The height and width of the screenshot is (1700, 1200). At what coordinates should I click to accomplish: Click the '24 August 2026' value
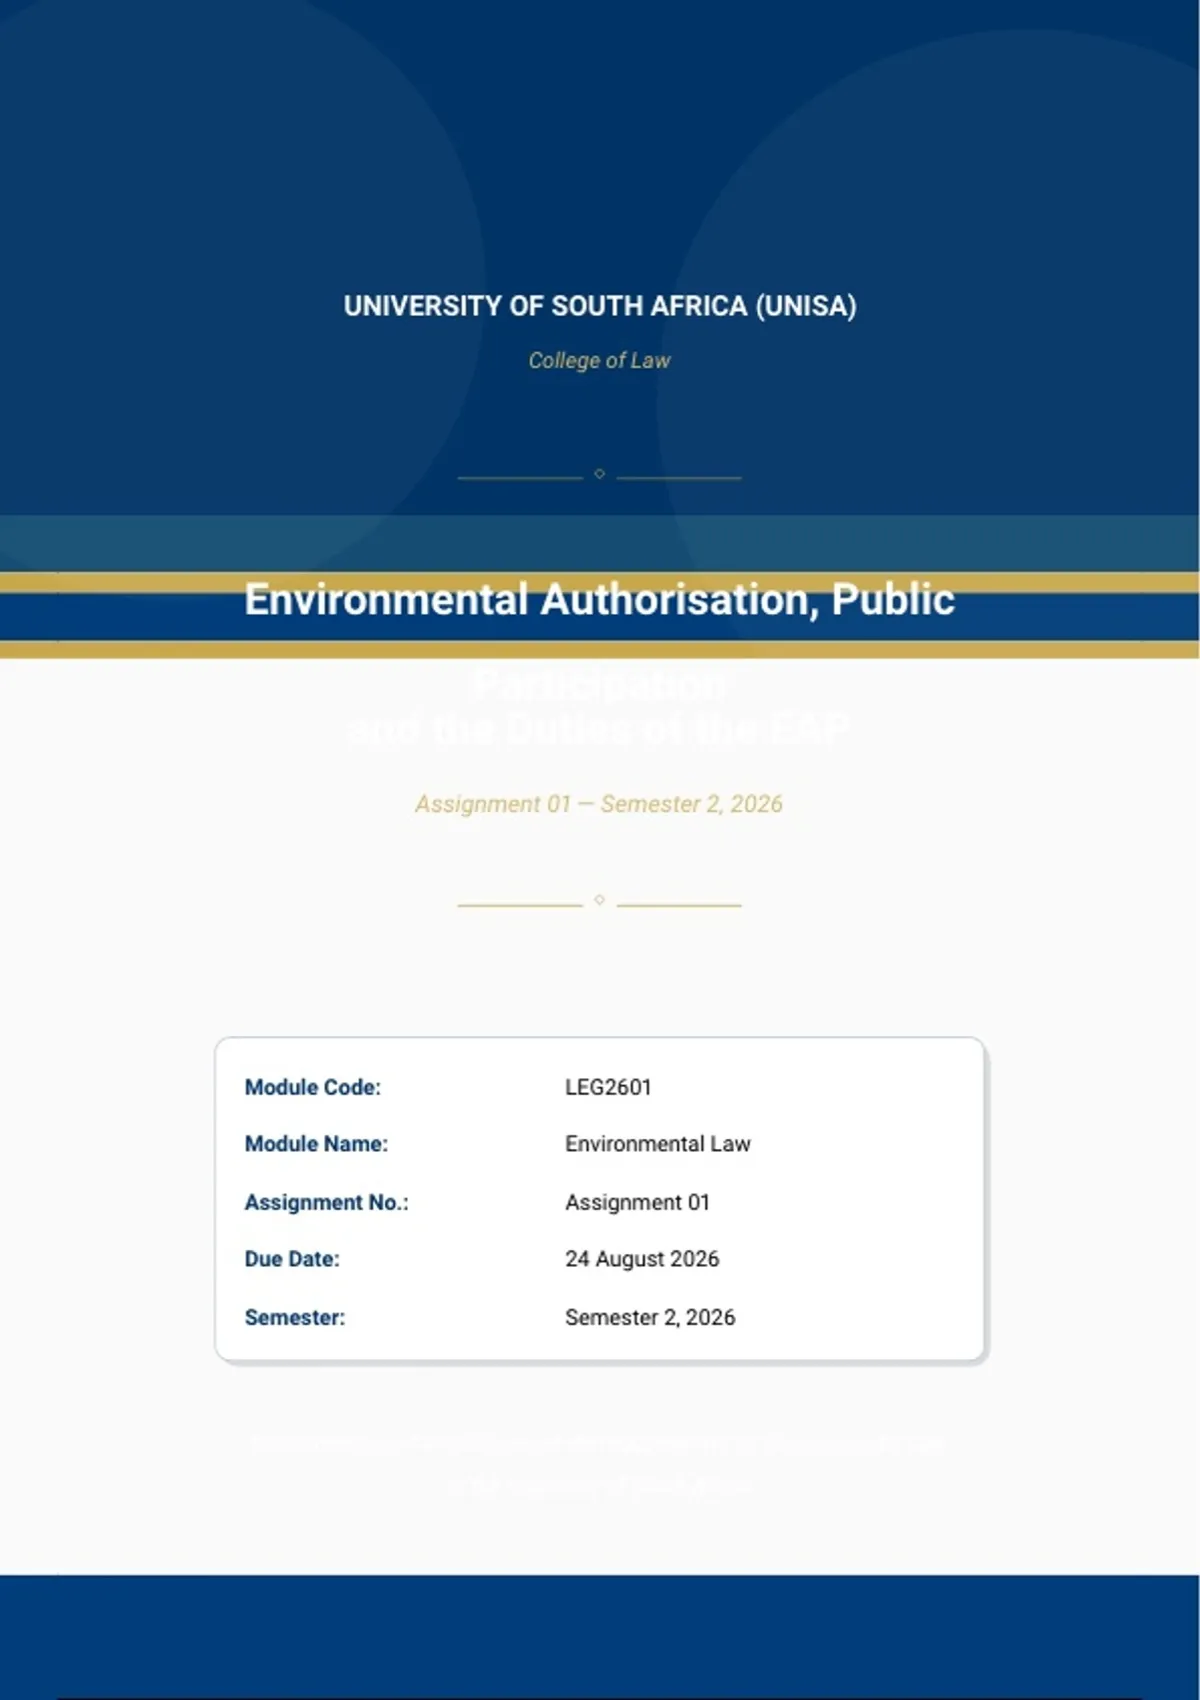642,1259
